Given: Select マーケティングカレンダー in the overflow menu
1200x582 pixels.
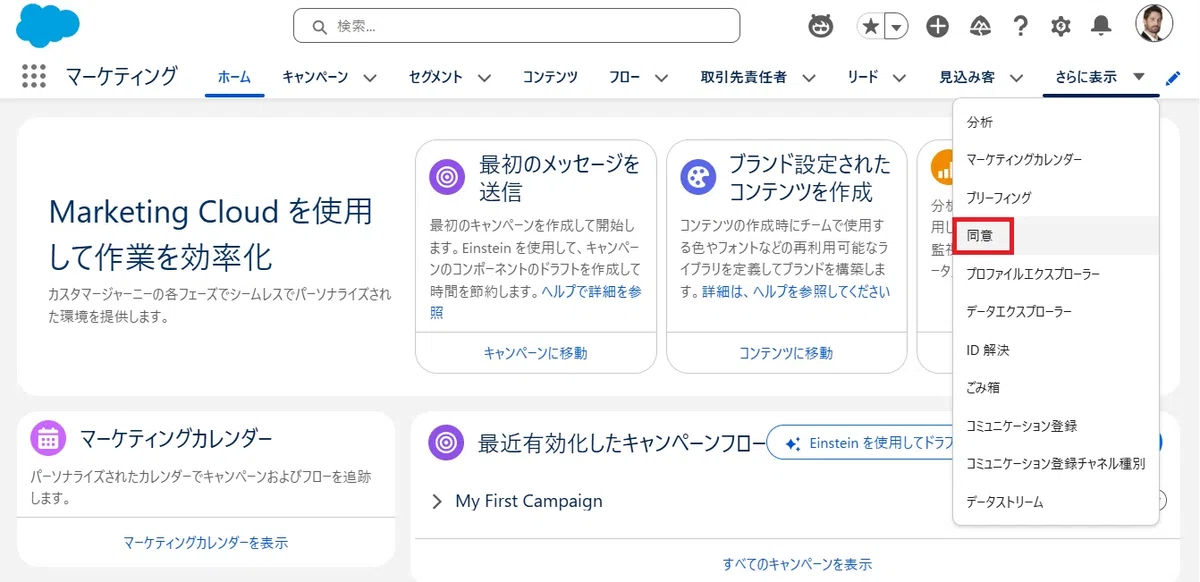Looking at the screenshot, I should click(1056, 160).
